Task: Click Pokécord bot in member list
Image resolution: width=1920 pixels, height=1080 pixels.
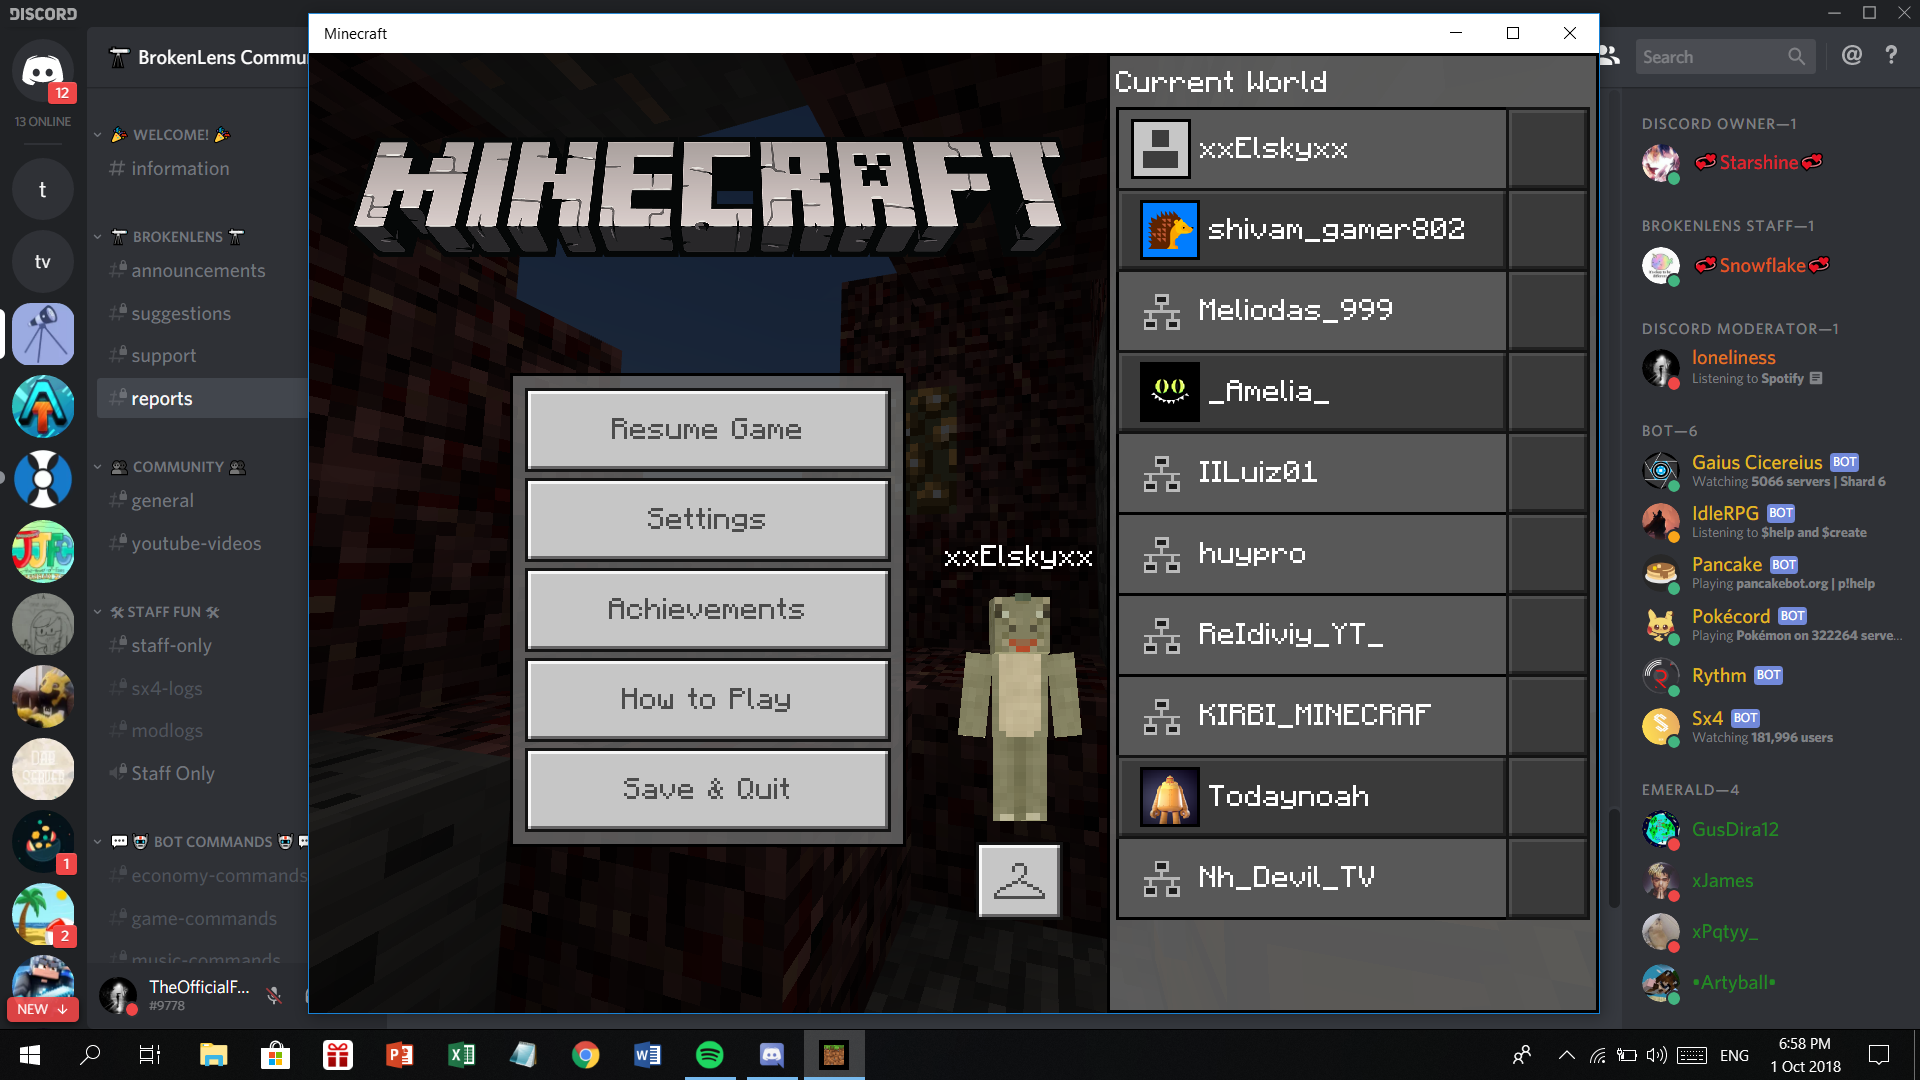Action: coord(1770,625)
